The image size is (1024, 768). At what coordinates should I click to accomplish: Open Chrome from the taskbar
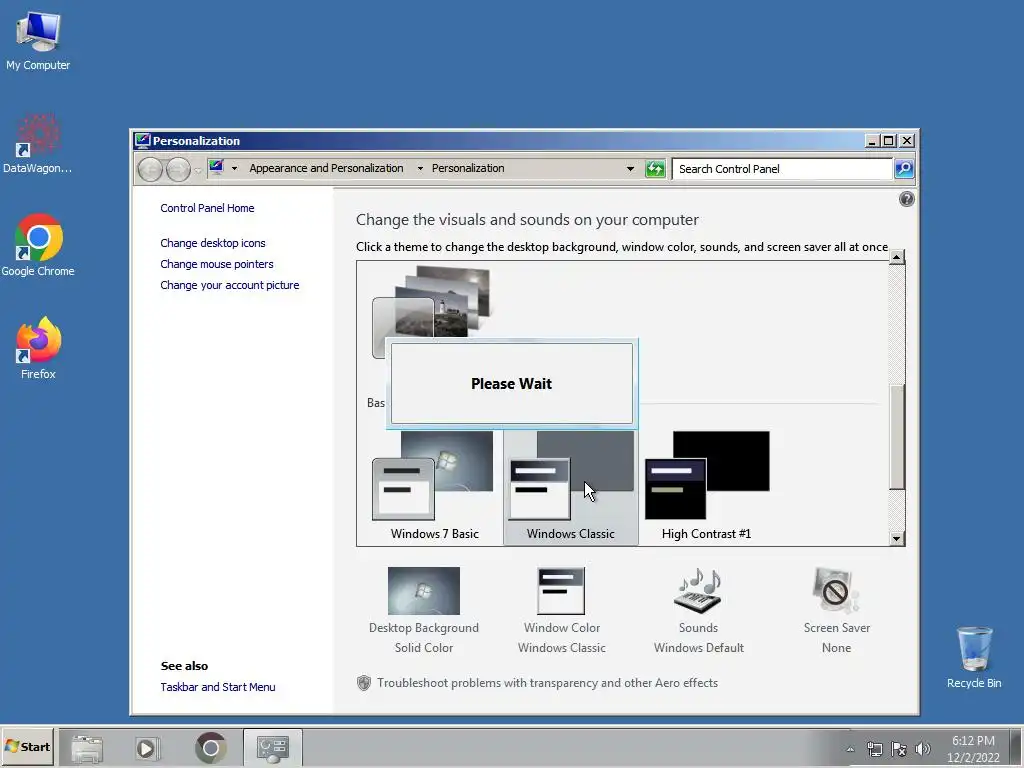coord(210,748)
